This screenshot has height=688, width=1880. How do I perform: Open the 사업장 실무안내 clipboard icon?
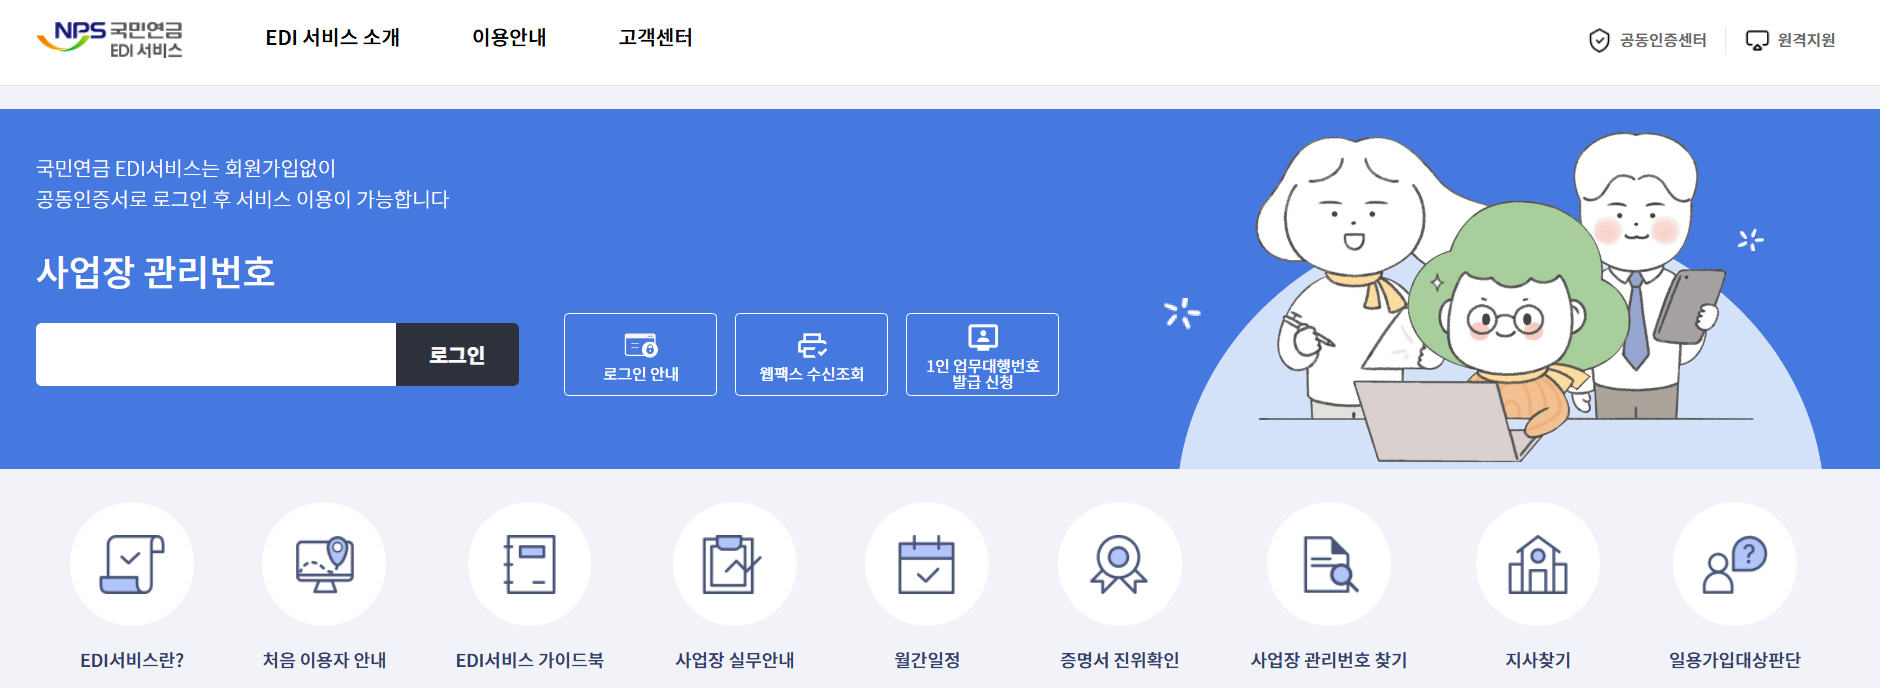[x=735, y=564]
